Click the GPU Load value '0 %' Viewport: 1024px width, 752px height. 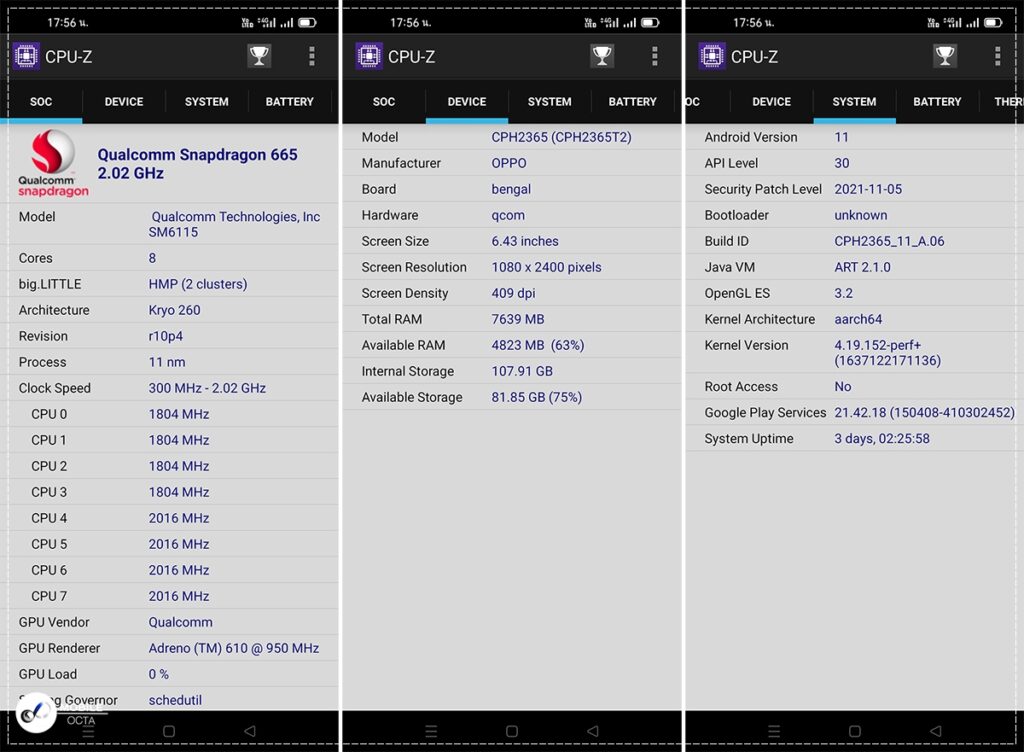pos(159,674)
